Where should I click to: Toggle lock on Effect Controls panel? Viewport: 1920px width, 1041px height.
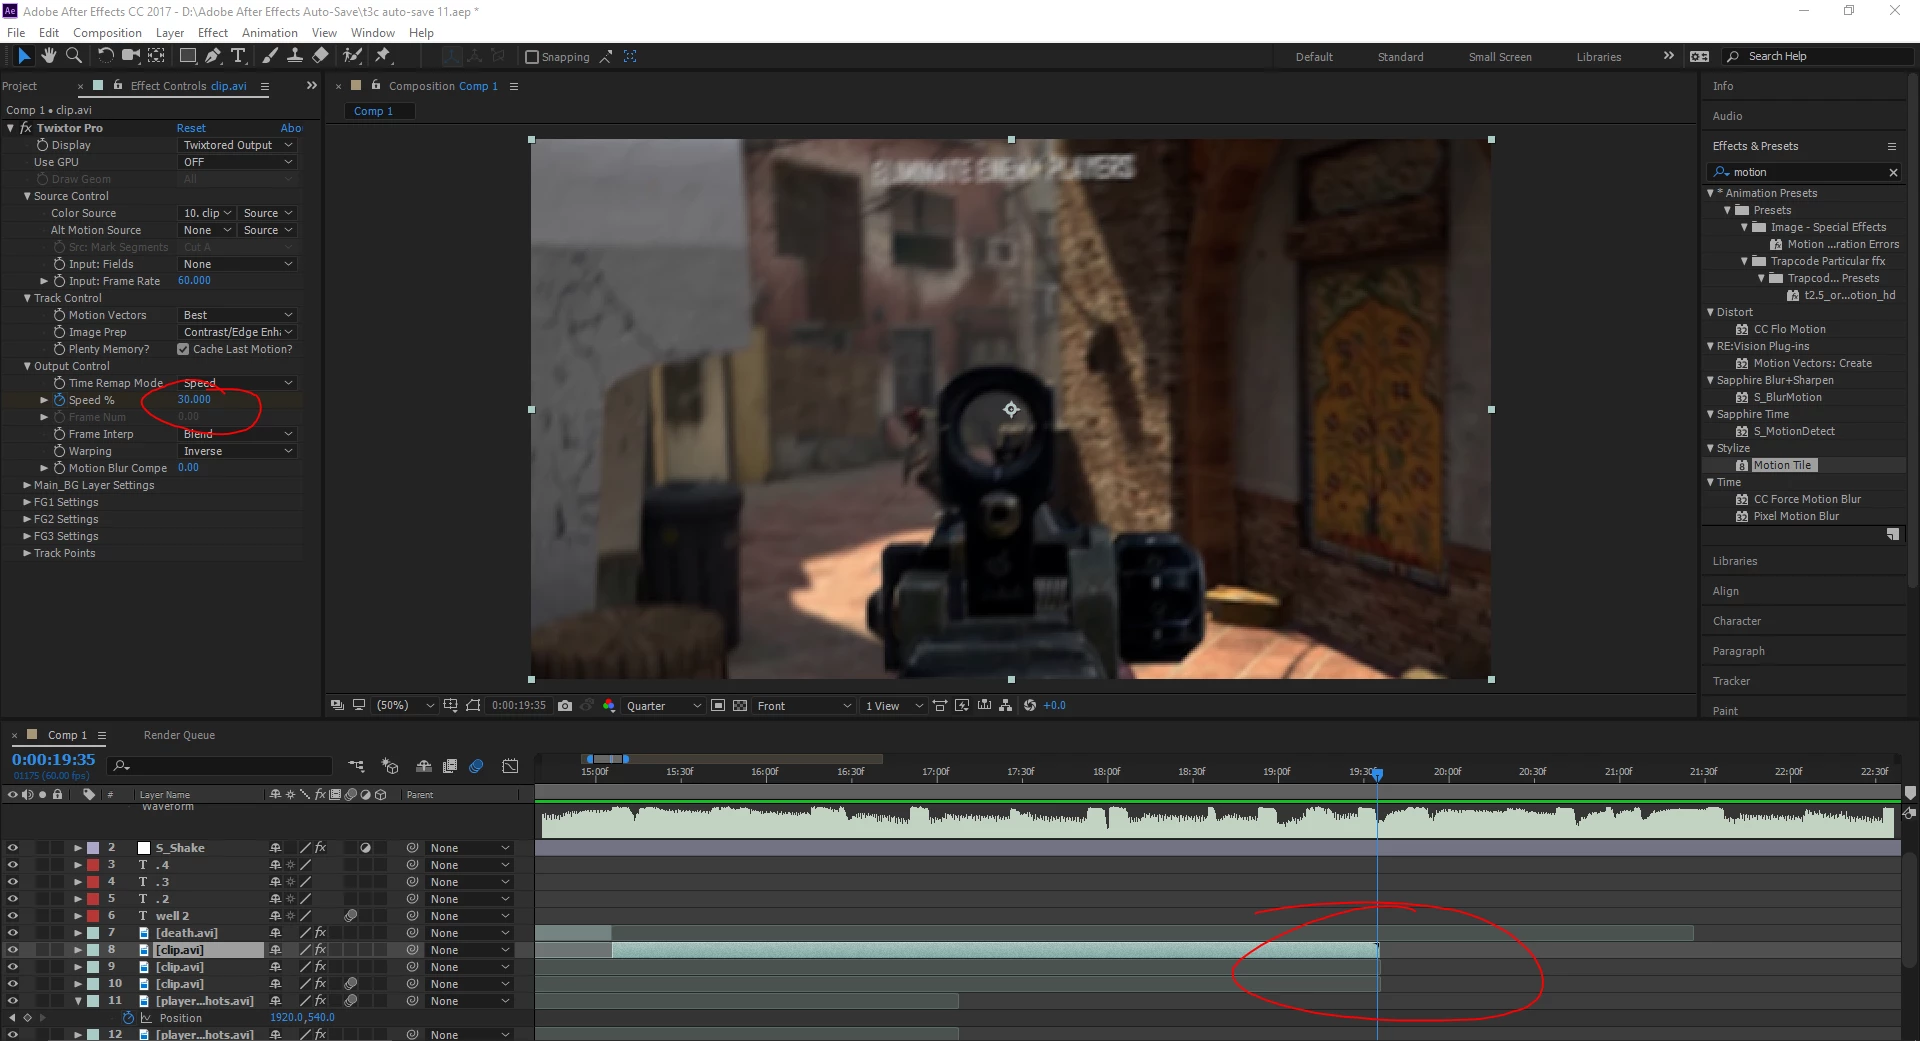118,86
